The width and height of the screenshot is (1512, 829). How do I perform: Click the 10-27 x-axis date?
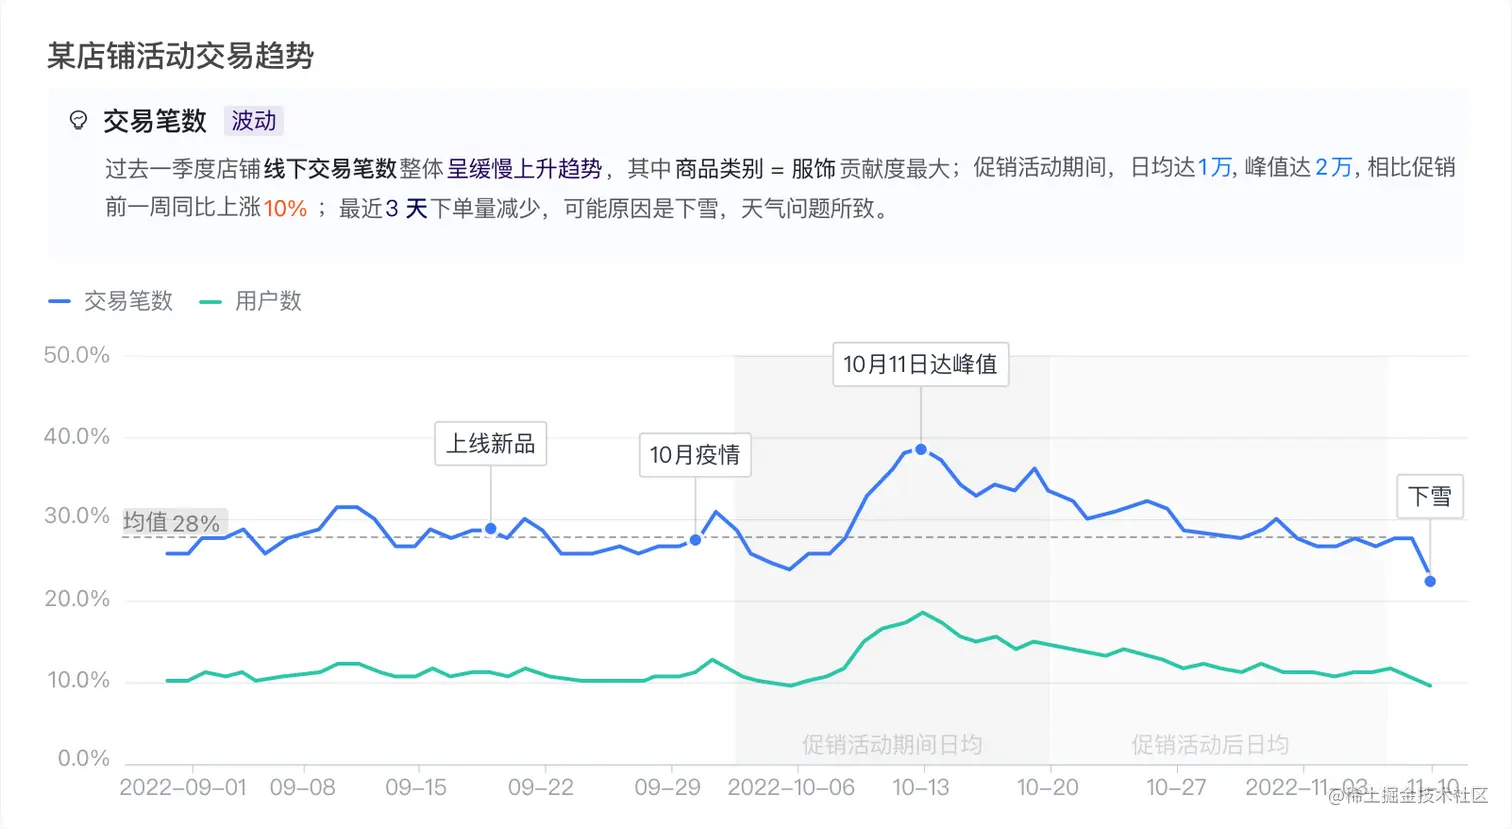1176,788
